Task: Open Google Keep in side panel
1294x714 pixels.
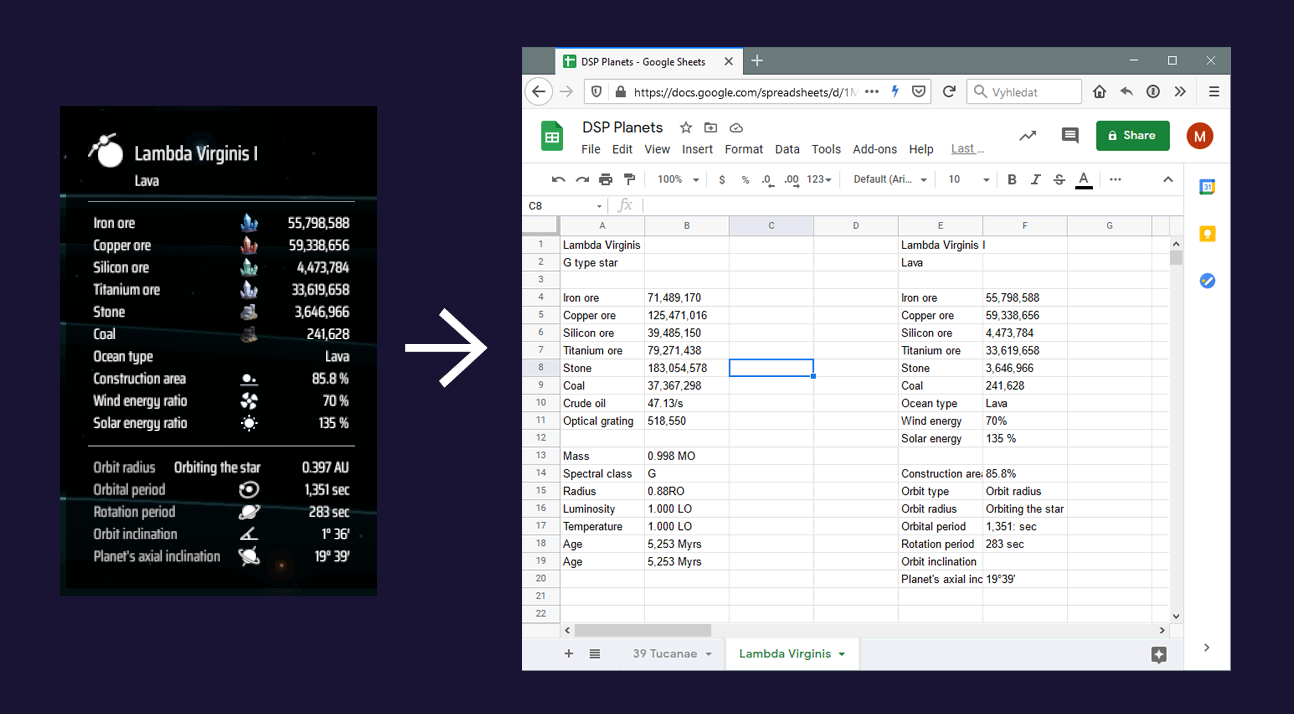Action: point(1207,234)
